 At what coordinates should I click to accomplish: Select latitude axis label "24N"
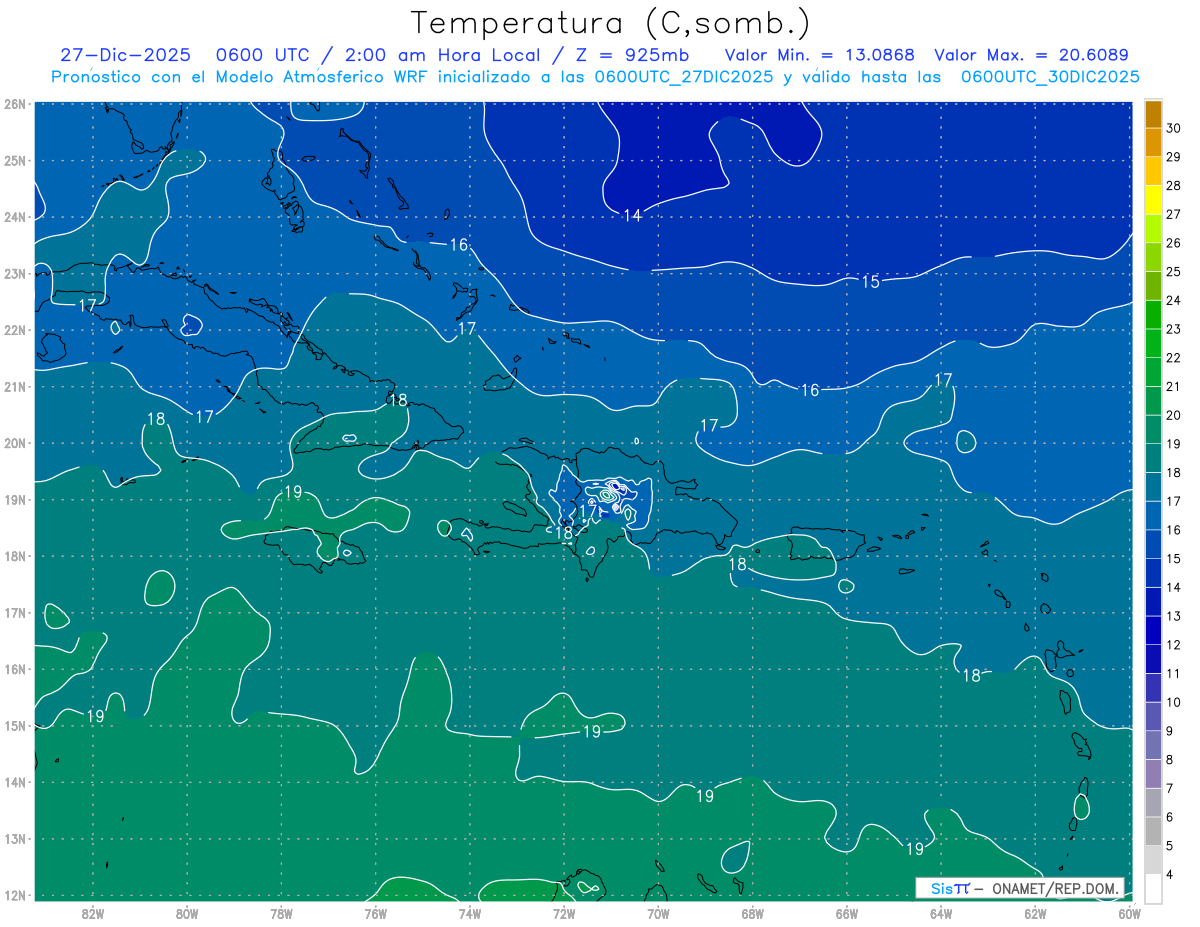click(x=14, y=217)
